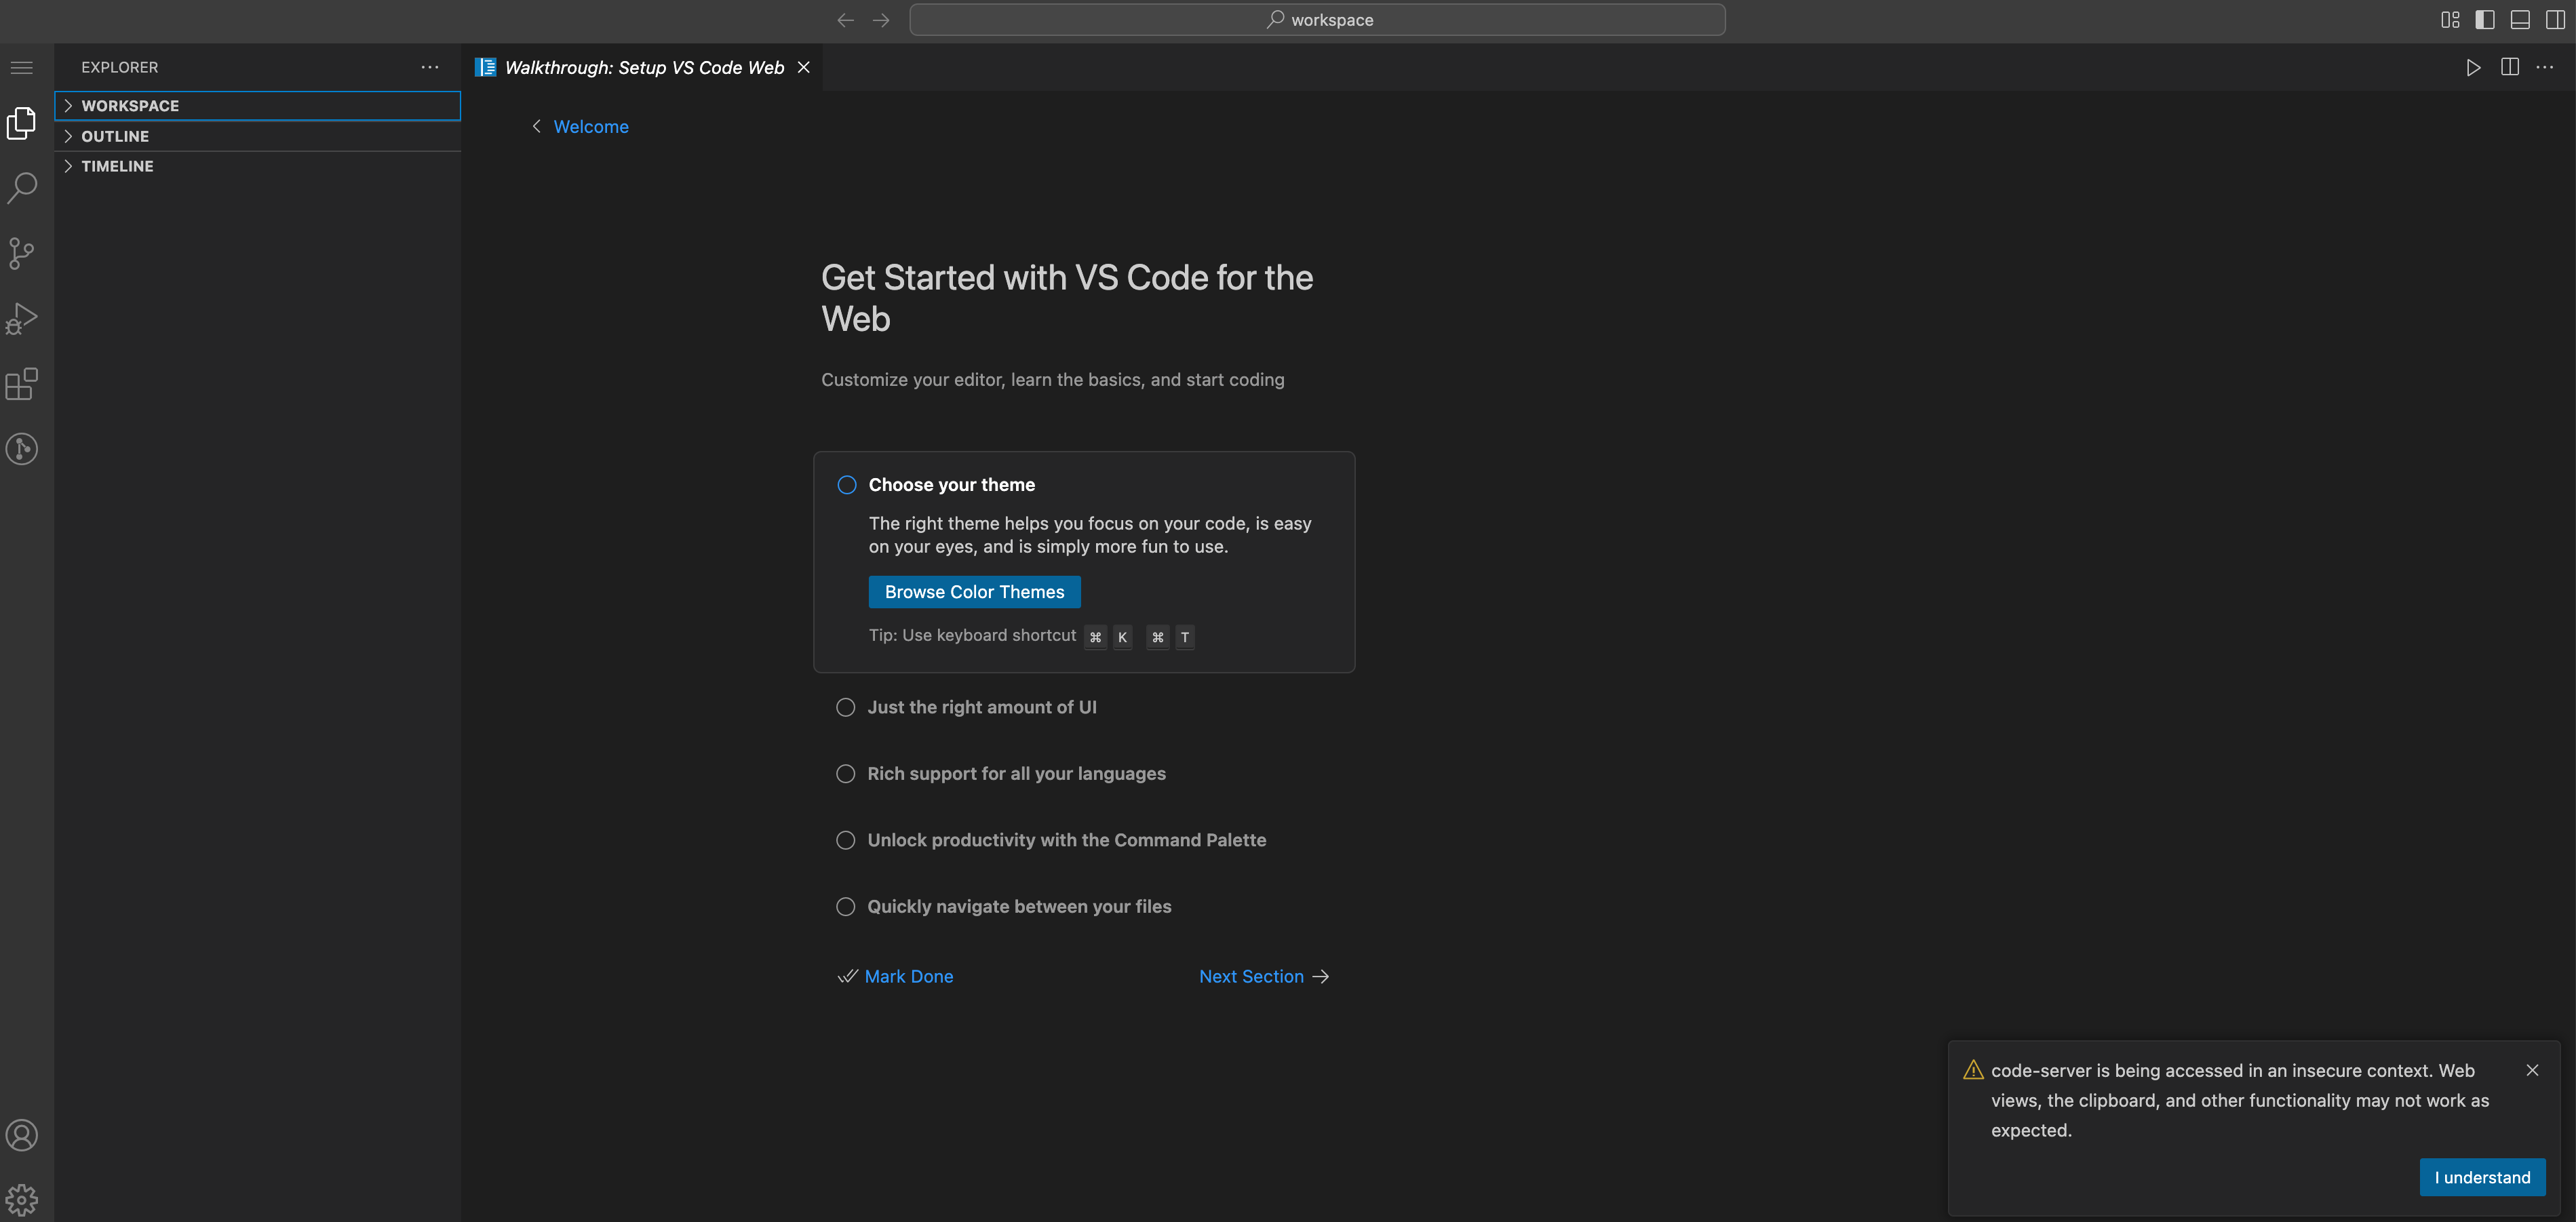Screen dimensions: 2576x1222
Task: Check the Command Palette step circle
Action: [846, 840]
